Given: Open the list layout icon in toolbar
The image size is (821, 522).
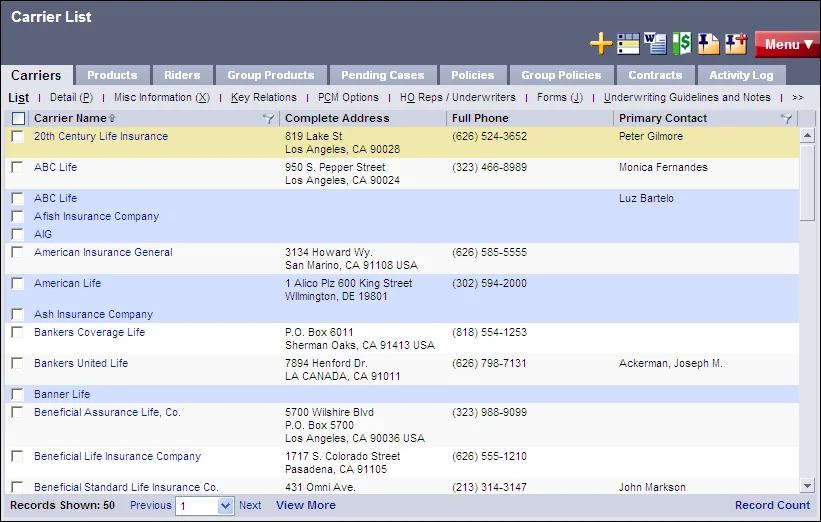Looking at the screenshot, I should (x=628, y=44).
